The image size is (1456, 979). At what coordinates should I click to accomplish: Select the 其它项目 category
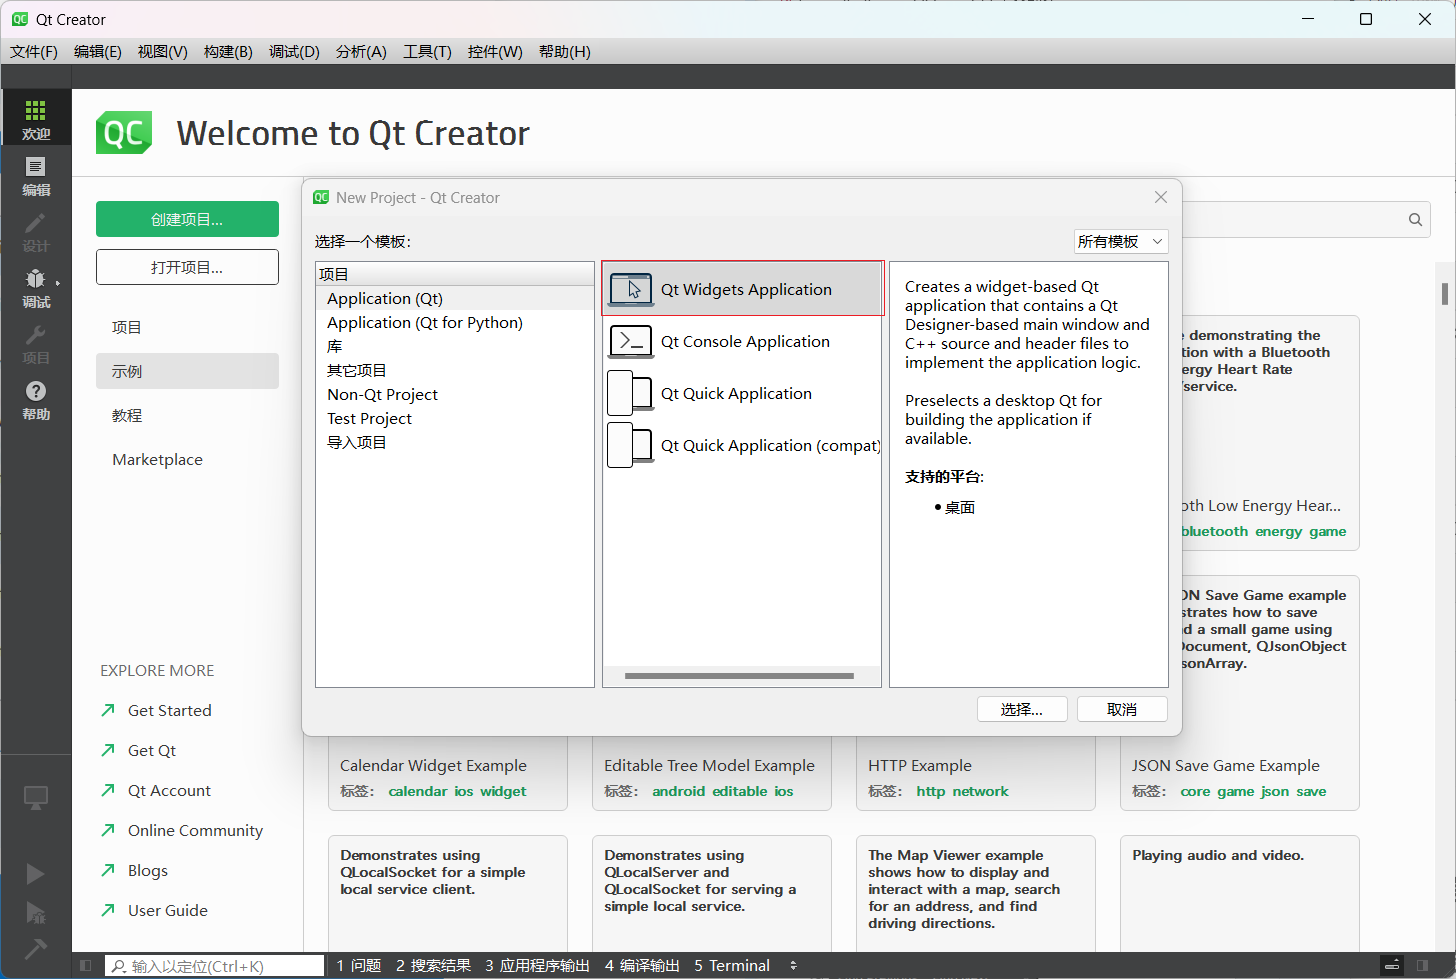(455, 370)
